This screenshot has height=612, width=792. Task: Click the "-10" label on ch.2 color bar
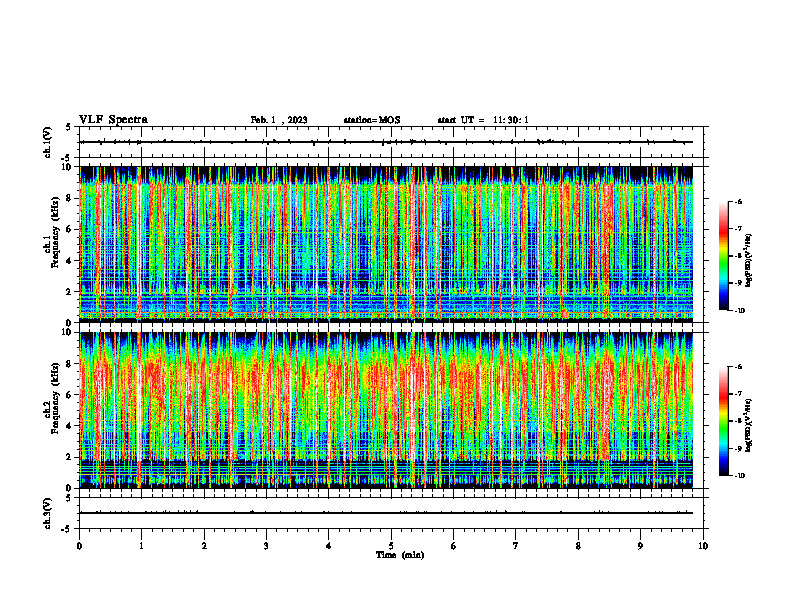(739, 476)
